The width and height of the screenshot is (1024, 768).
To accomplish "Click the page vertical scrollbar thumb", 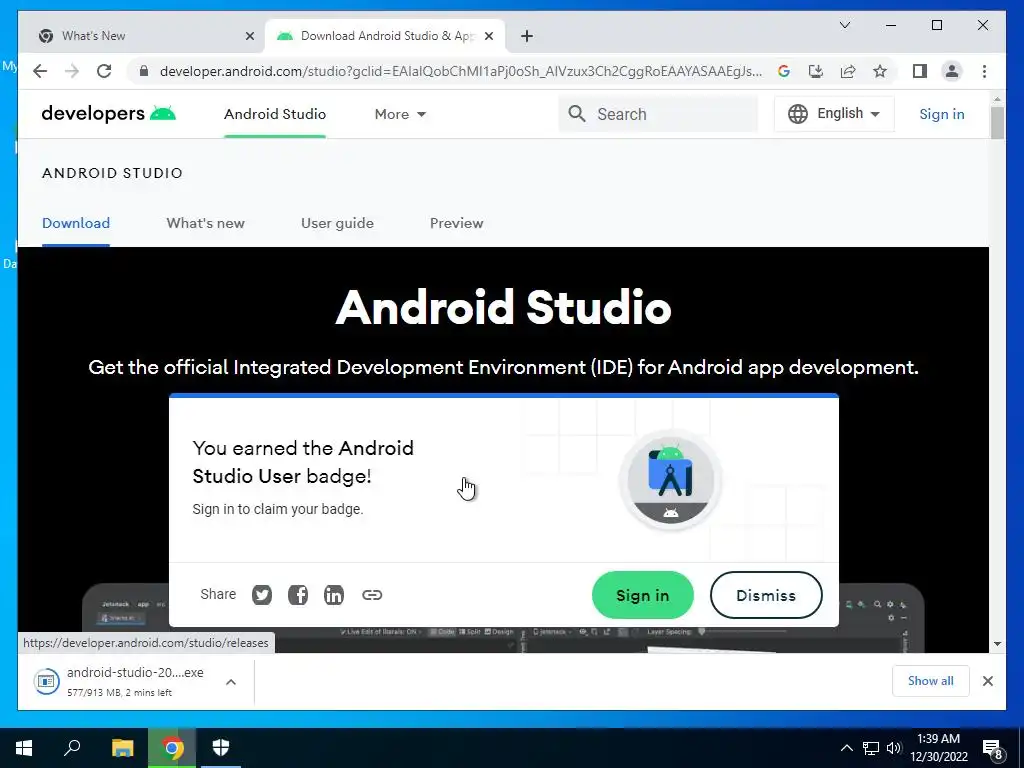I will pyautogui.click(x=997, y=123).
